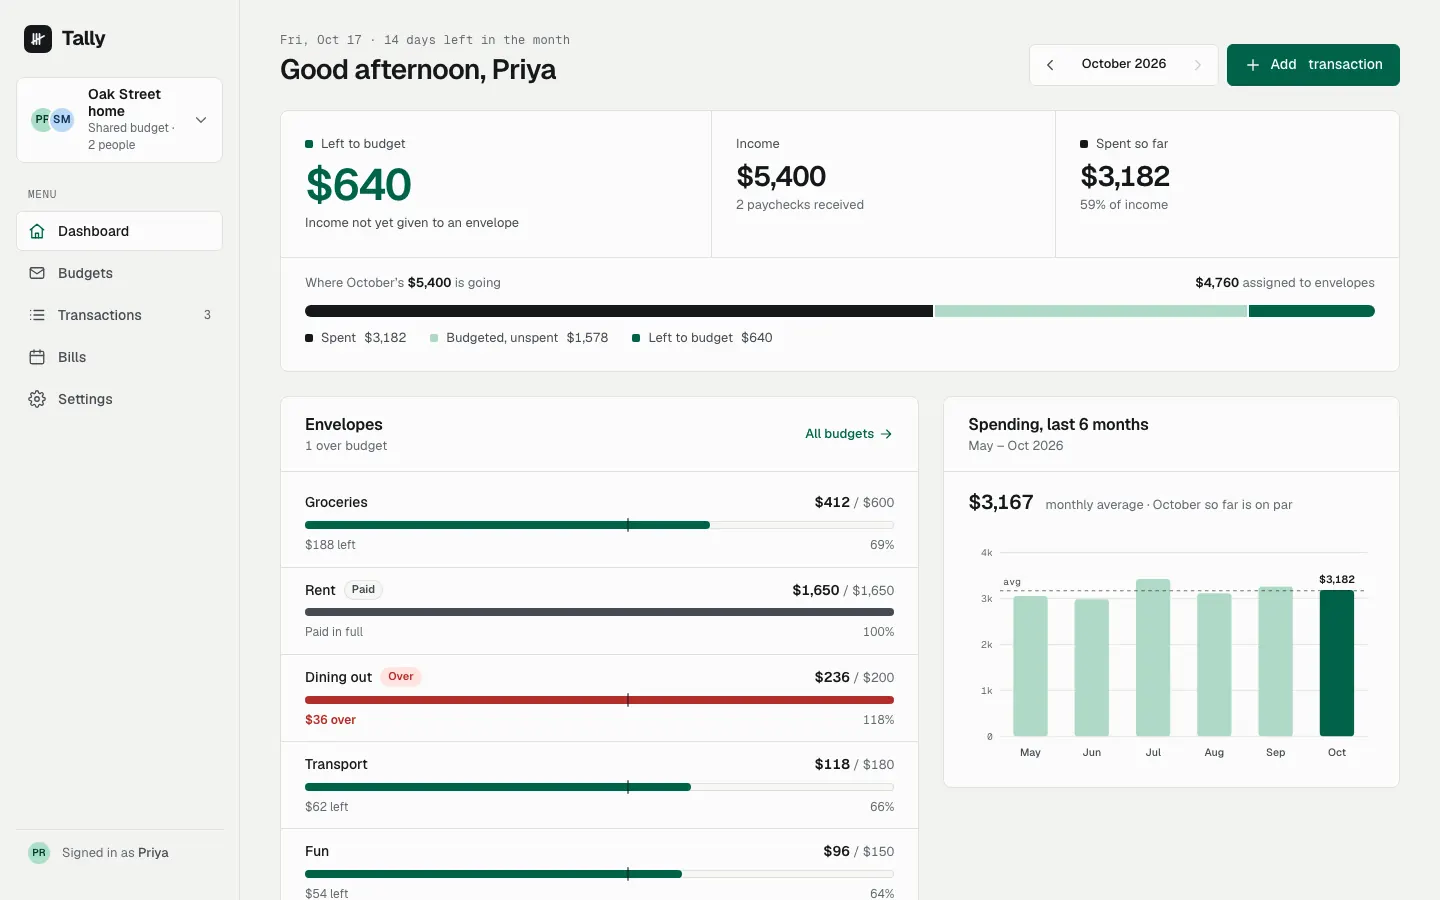This screenshot has width=1440, height=900.
Task: Follow the All budgets link
Action: [x=848, y=434]
